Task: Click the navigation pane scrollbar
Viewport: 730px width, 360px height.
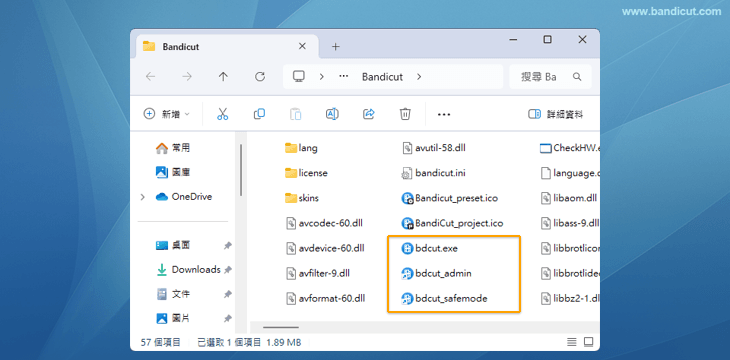Action: tap(241, 170)
